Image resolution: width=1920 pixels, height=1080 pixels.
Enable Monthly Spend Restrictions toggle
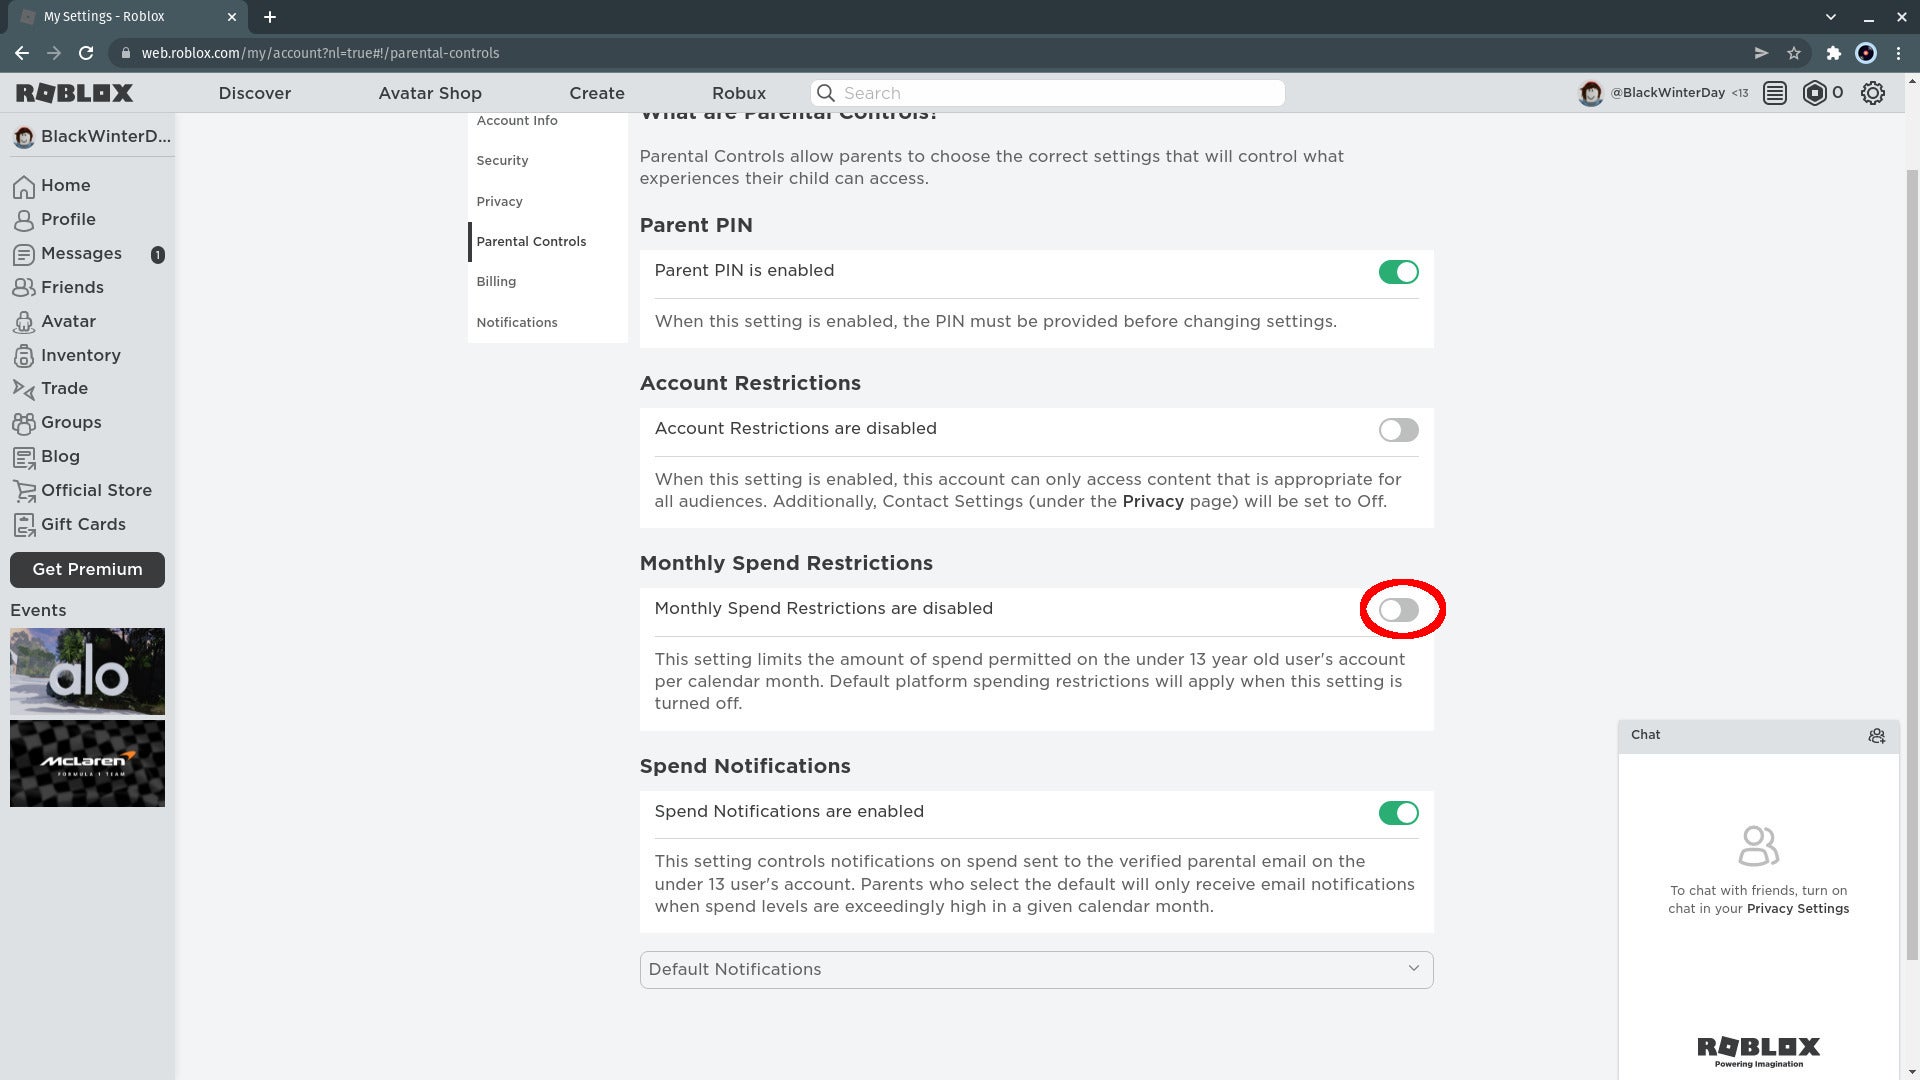tap(1398, 610)
